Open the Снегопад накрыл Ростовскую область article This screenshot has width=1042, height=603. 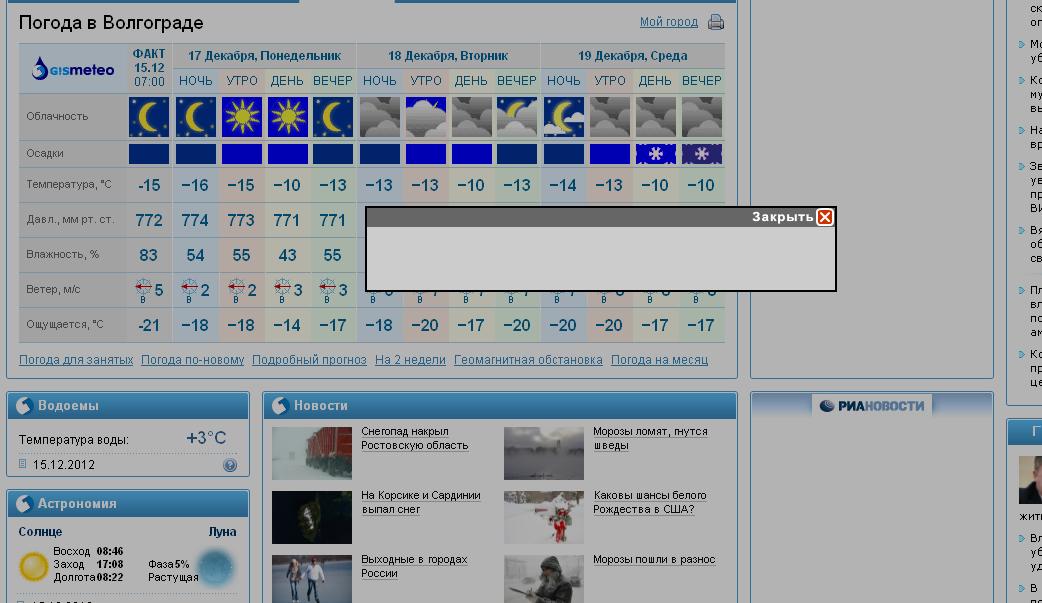(x=414, y=439)
